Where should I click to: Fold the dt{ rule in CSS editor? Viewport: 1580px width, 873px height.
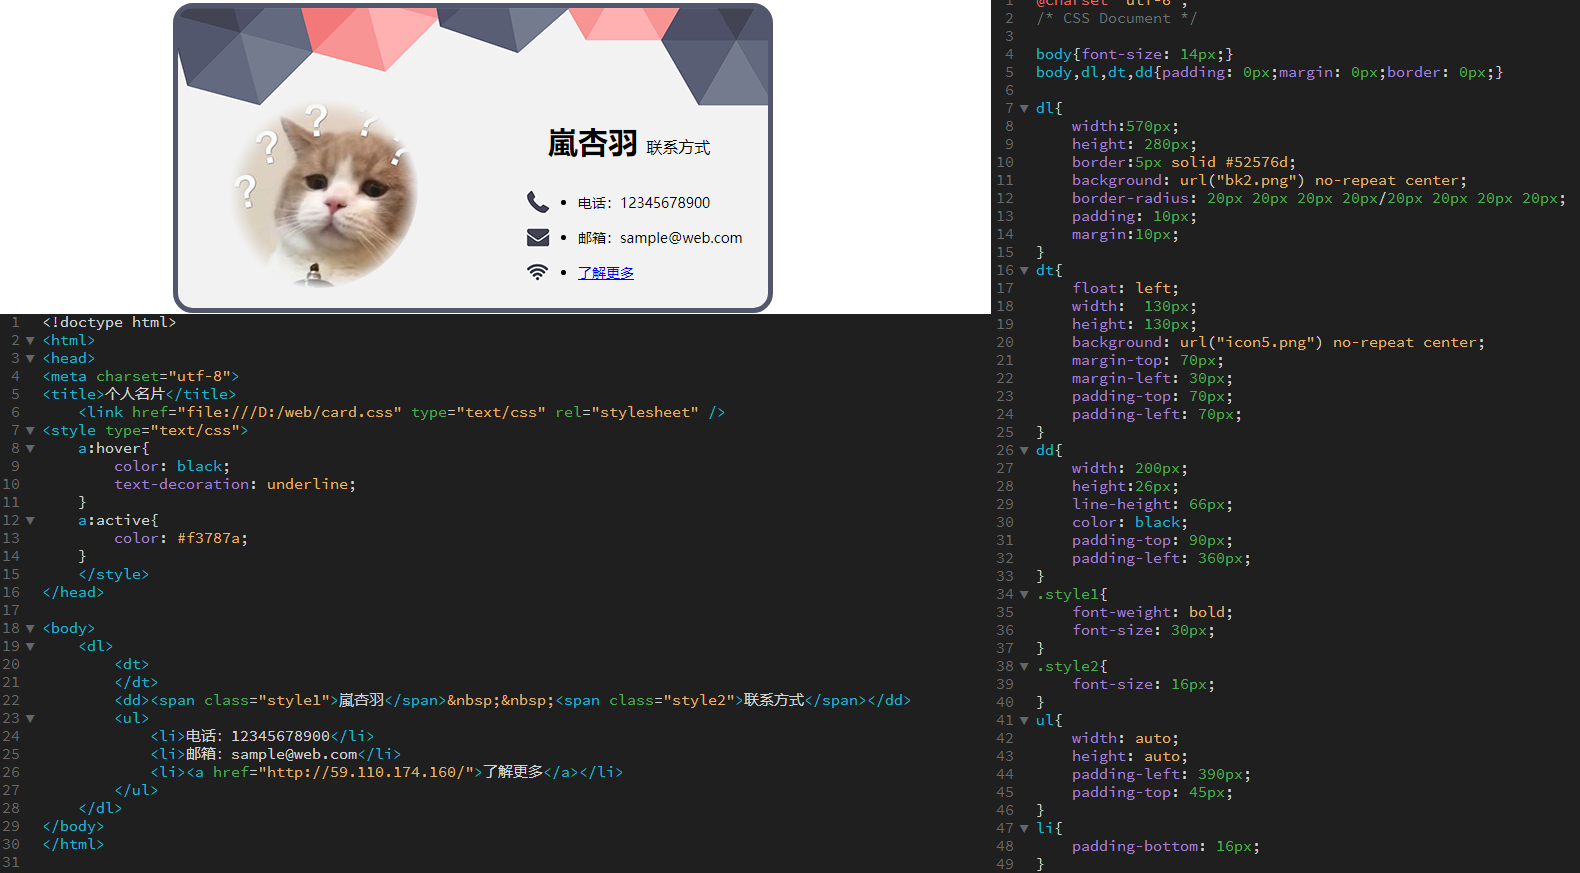(1024, 271)
